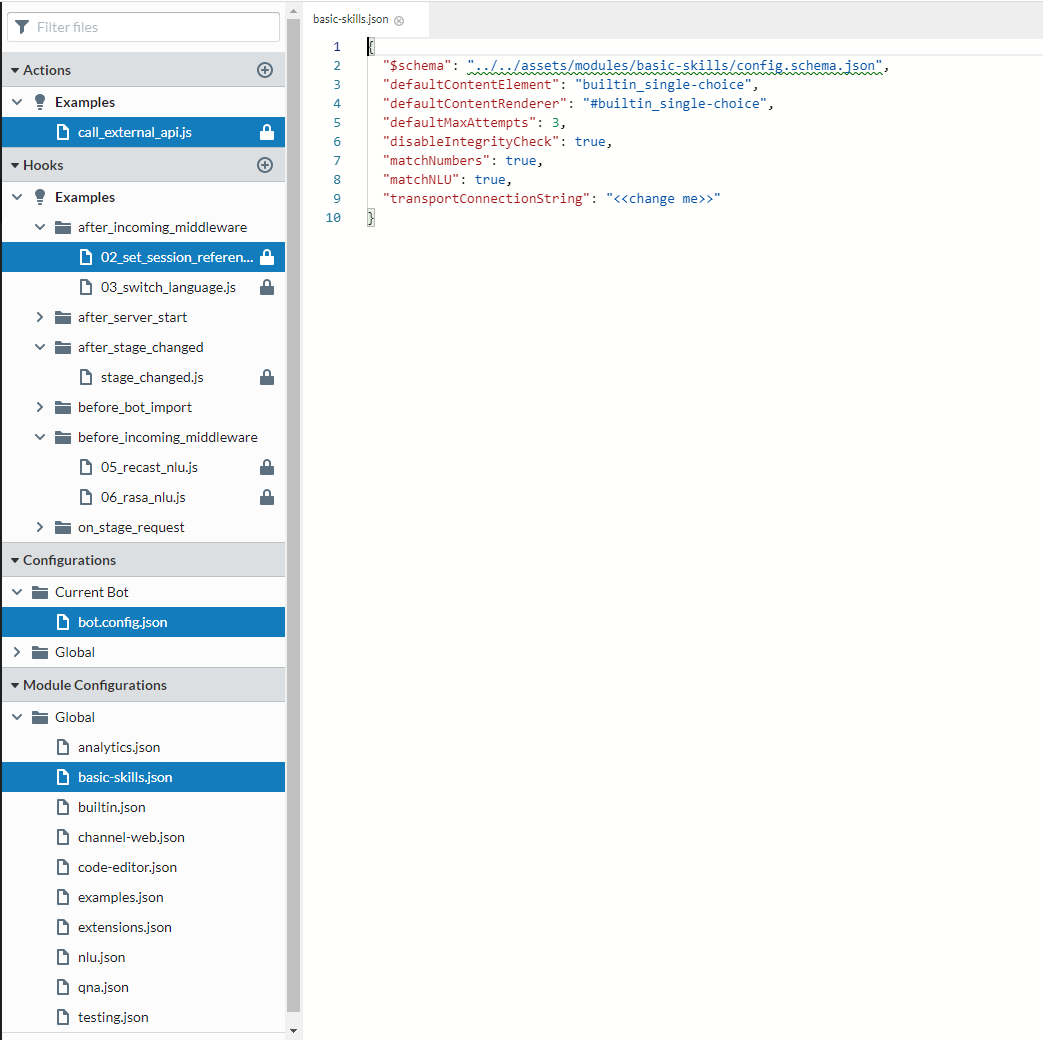1043x1040 pixels.
Task: Close the basic-skills.json tab
Action: pyautogui.click(x=399, y=18)
